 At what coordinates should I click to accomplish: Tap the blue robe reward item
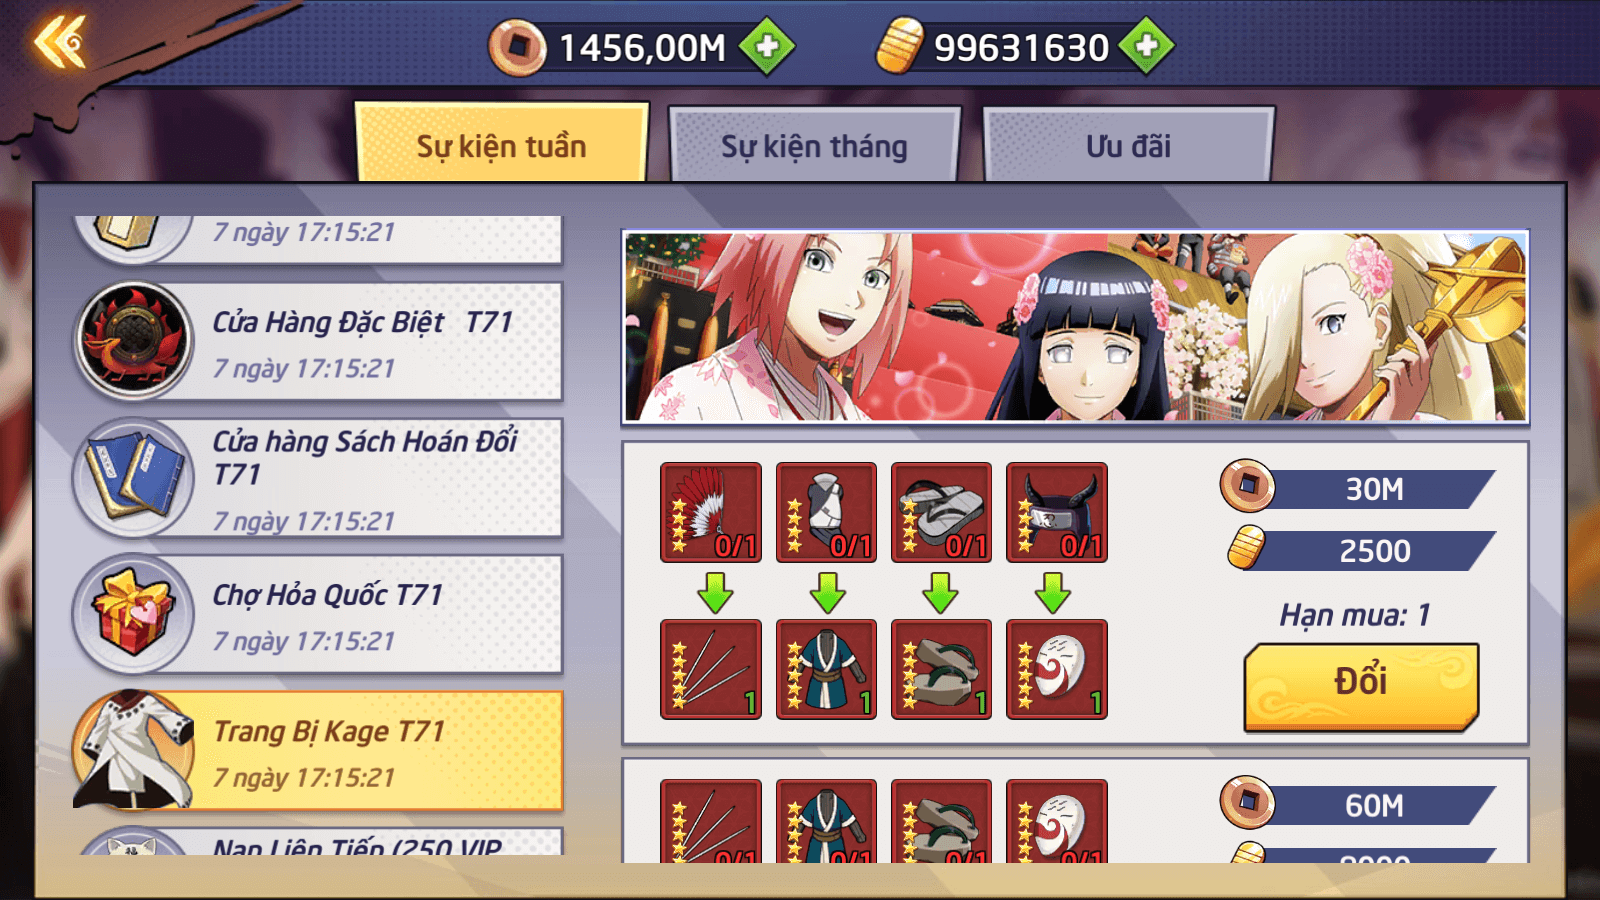[x=826, y=669]
